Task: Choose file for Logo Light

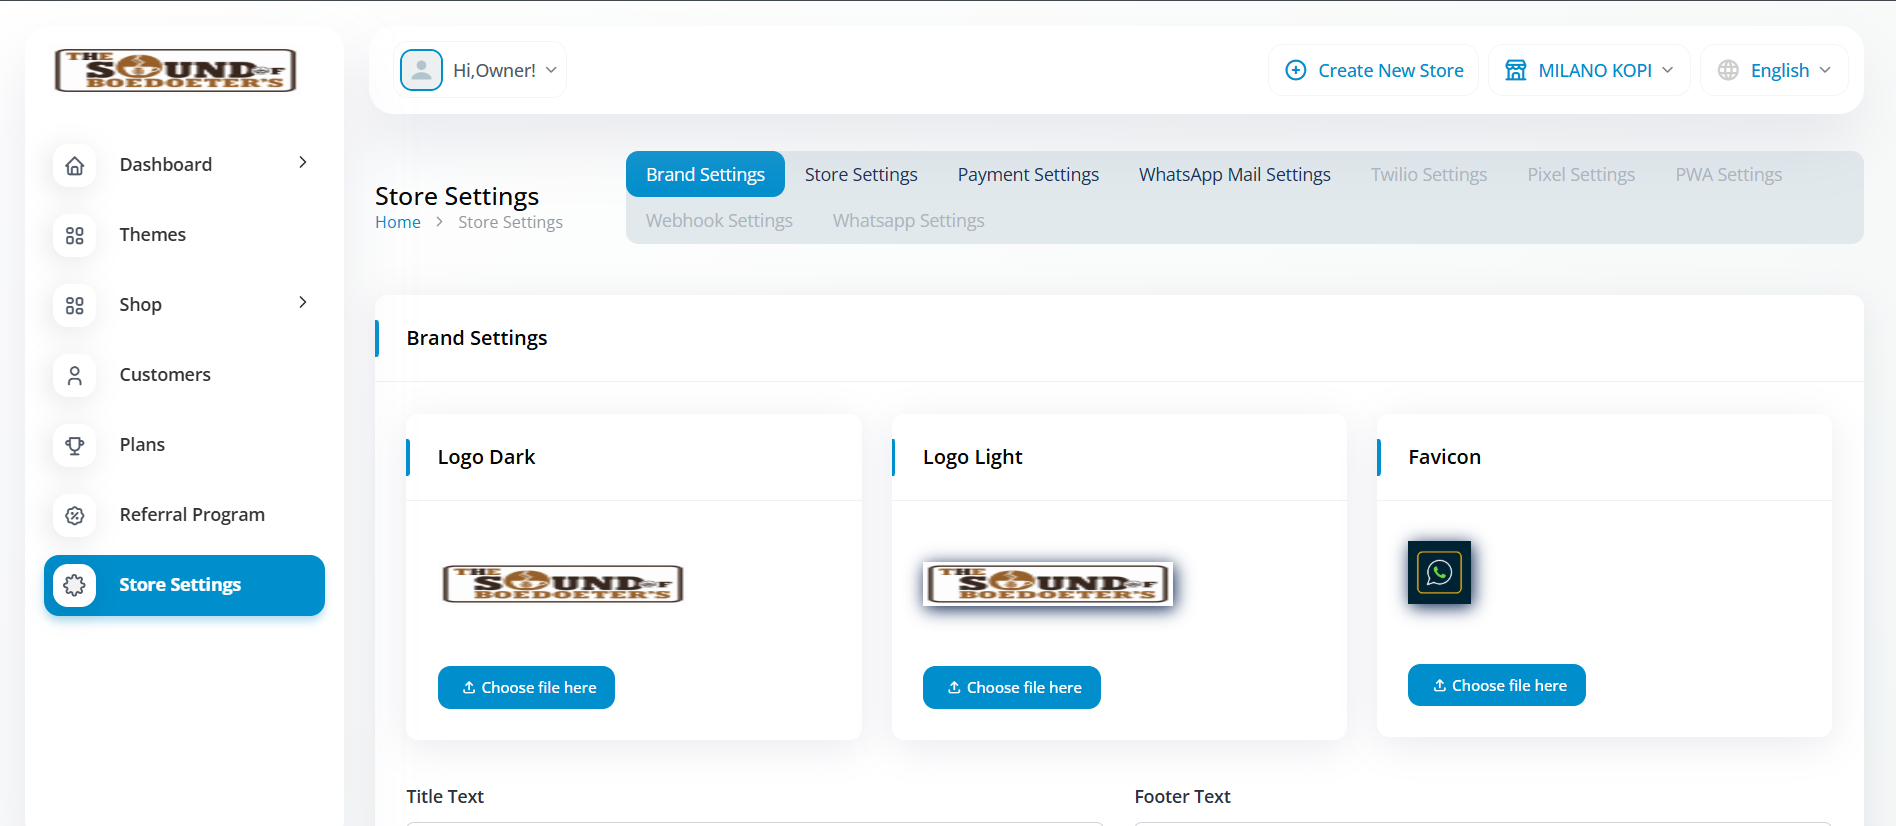Action: click(x=1012, y=688)
